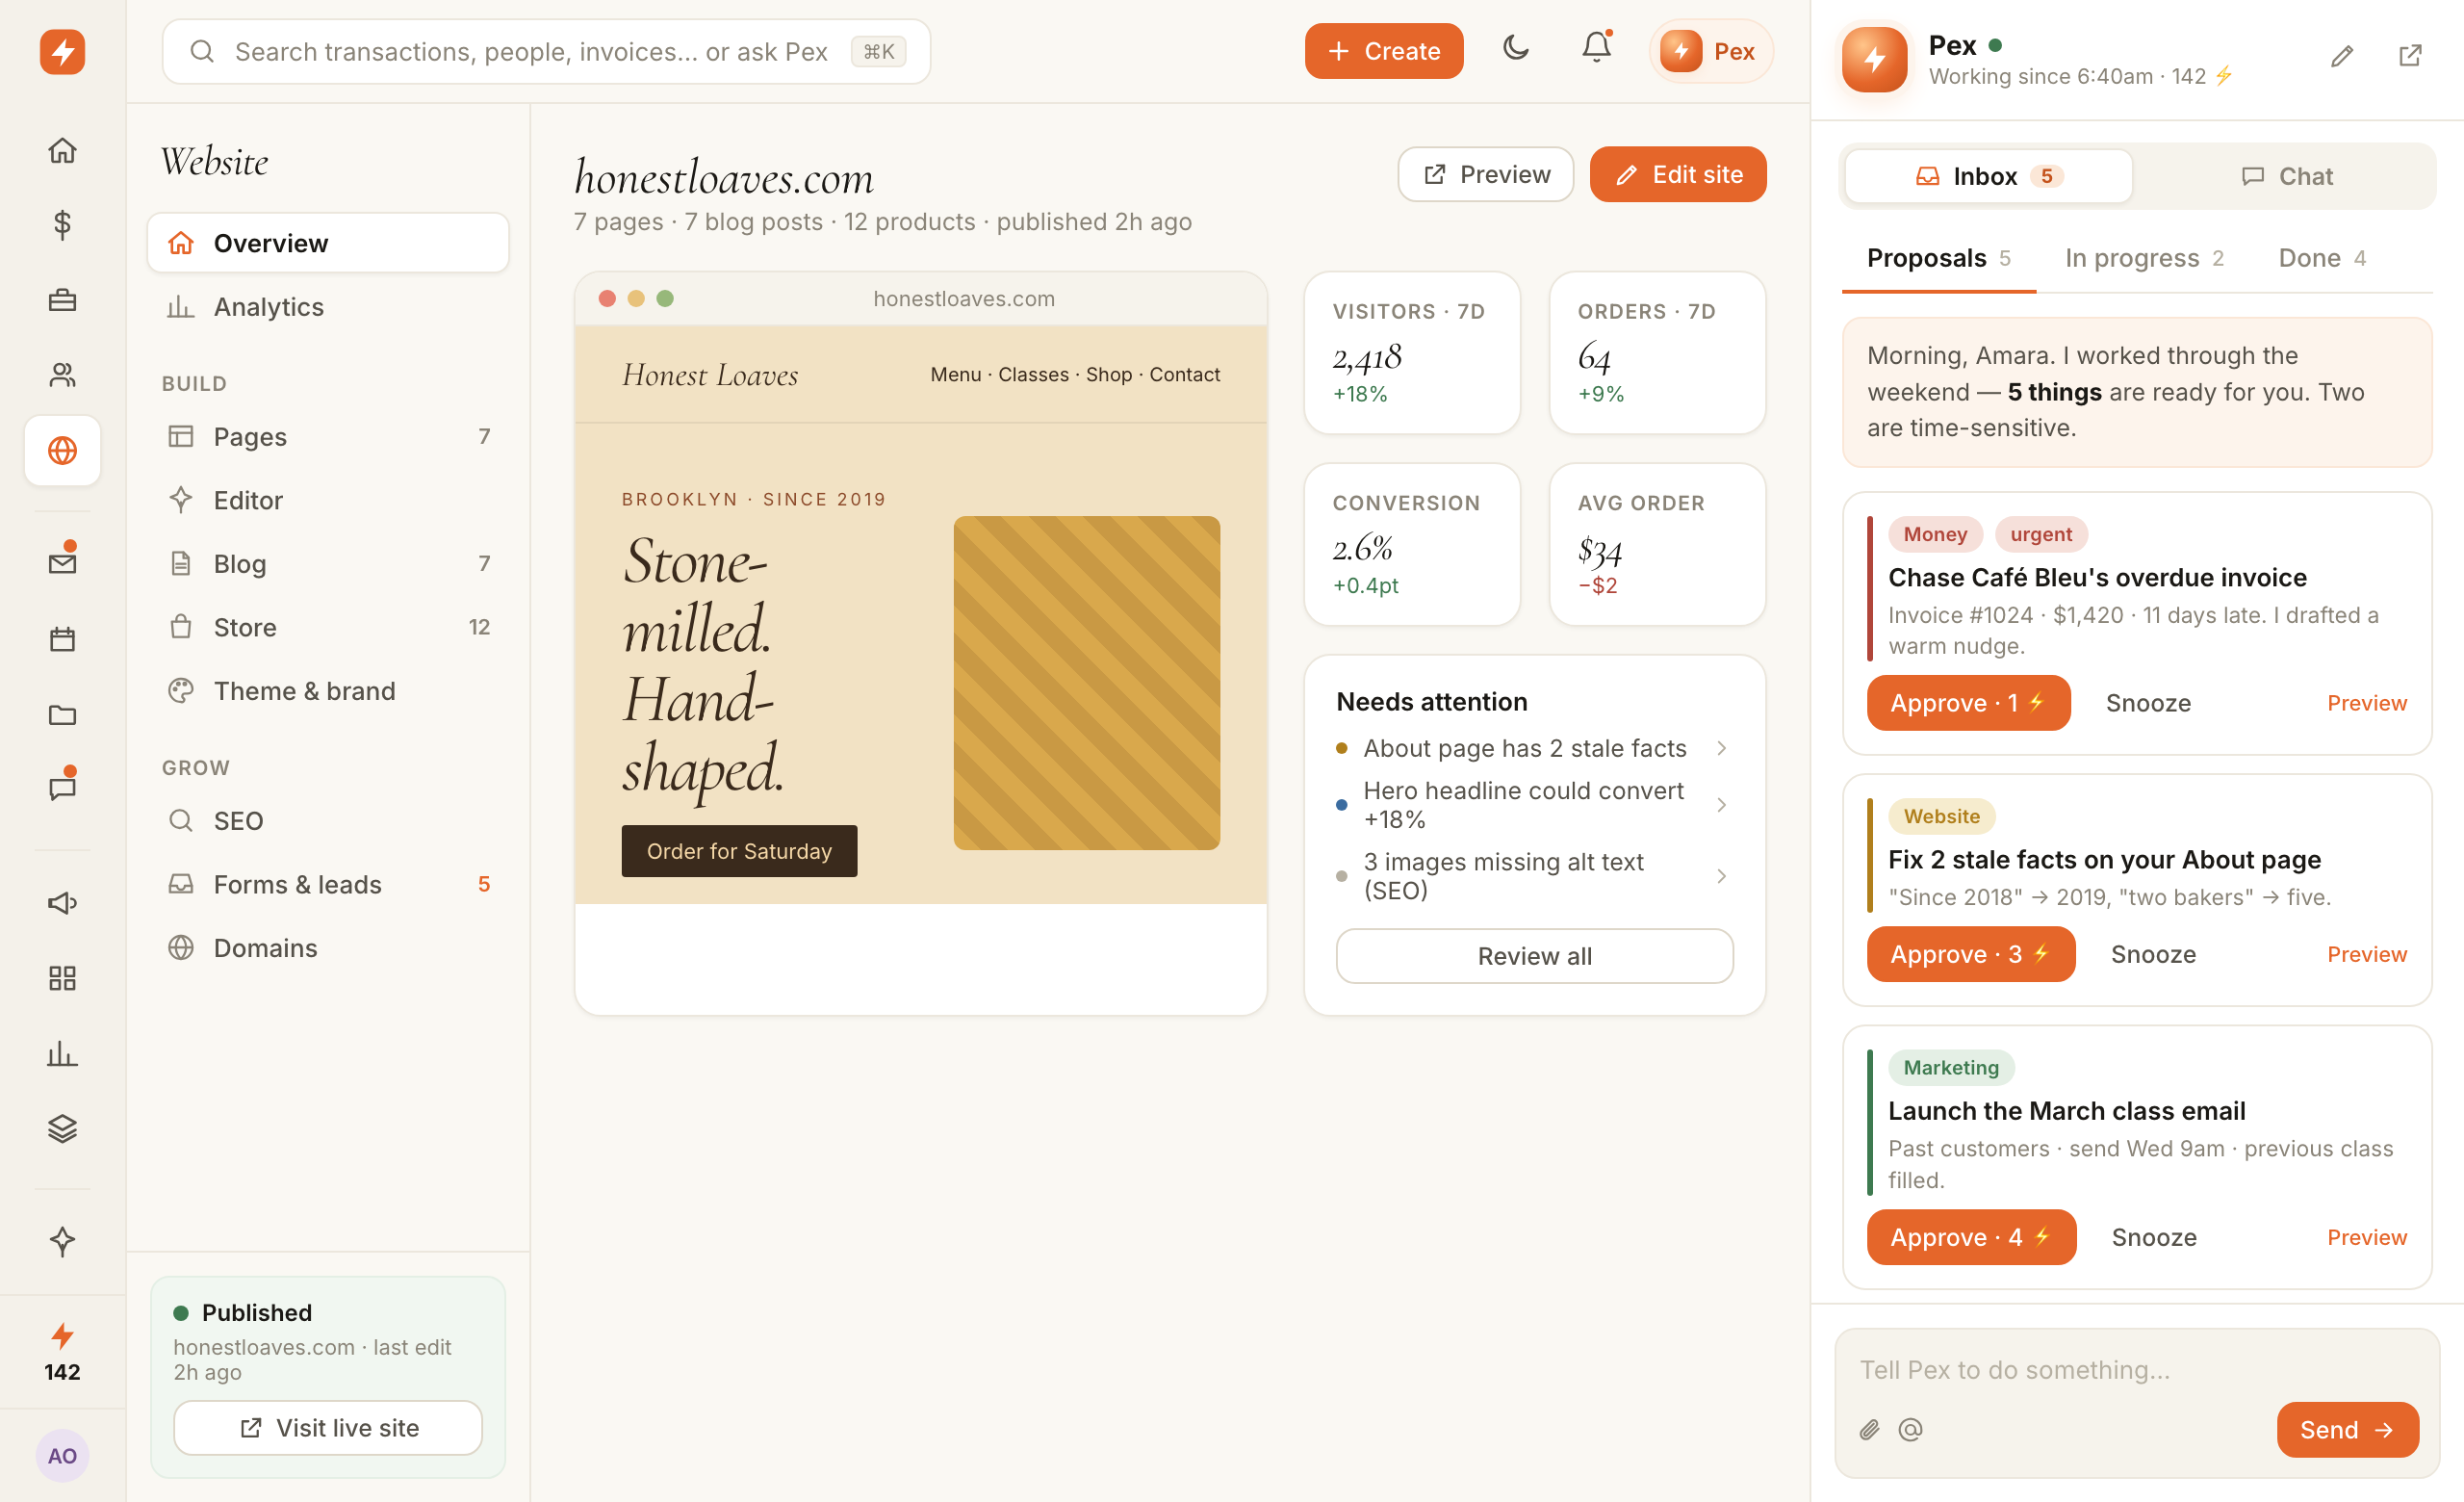
Task: Open the sparkle icon in left rail
Action: click(x=62, y=1241)
